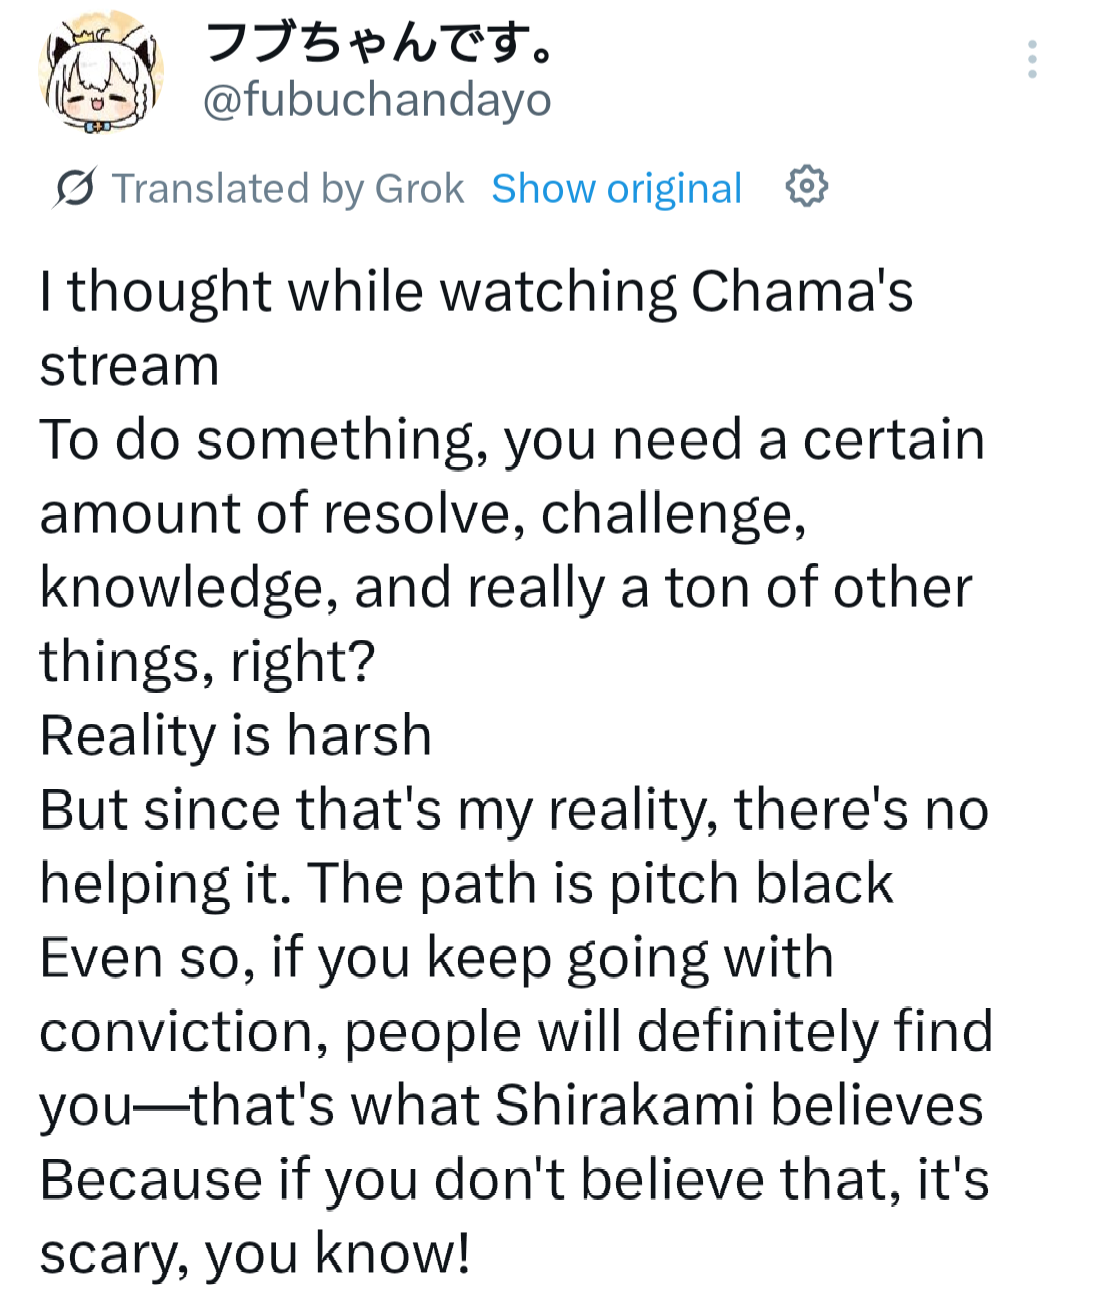Click the word "Shirakami" in the post
1096x1293 pixels.
[x=624, y=1106]
